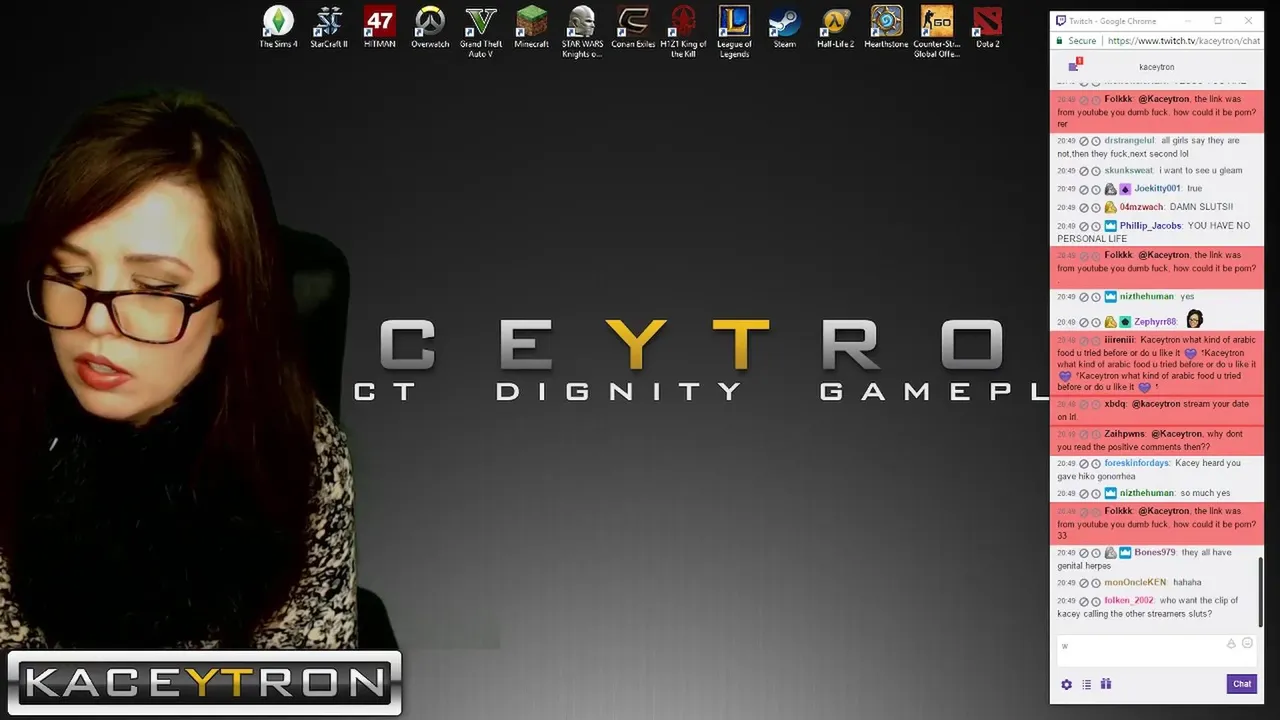Screen dimensions: 1280x720
Task: Launch the Dota 2 desktop shortcut
Action: pos(988,28)
